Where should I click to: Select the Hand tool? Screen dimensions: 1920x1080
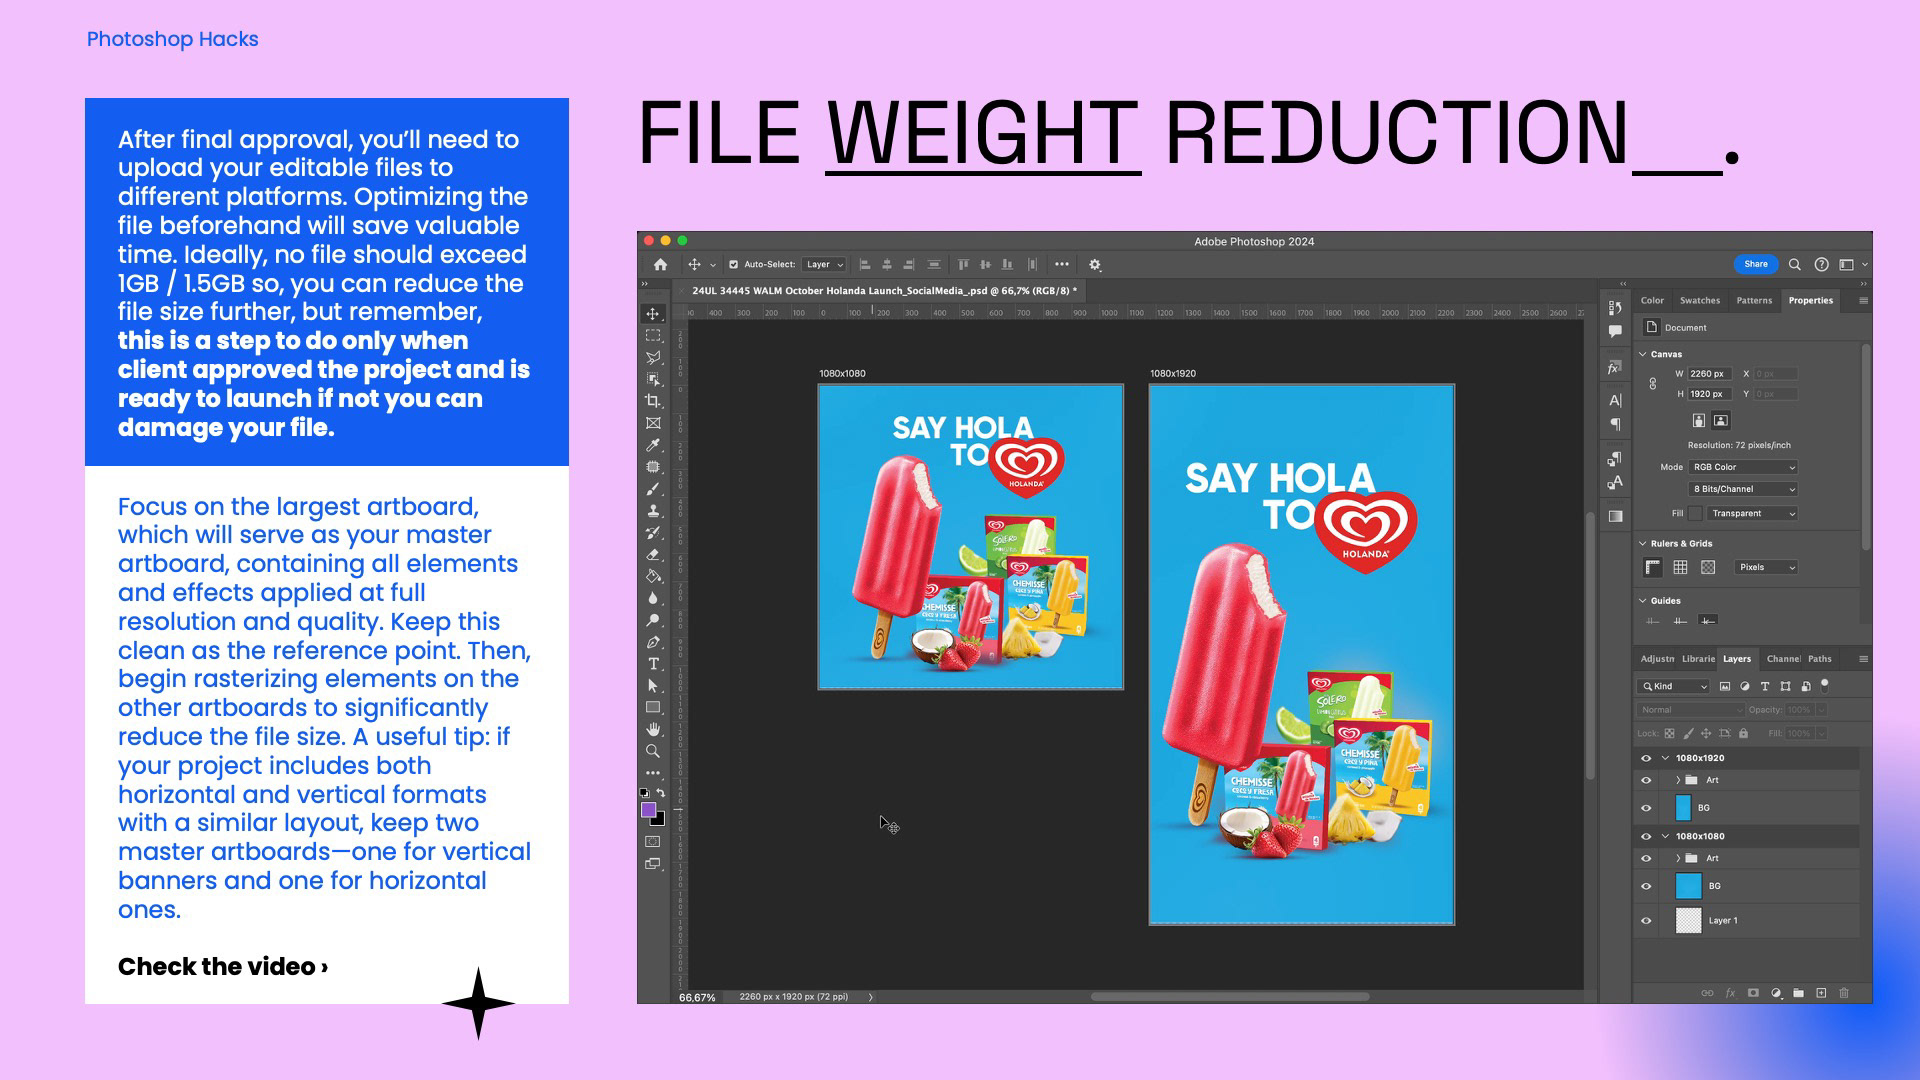click(x=653, y=730)
